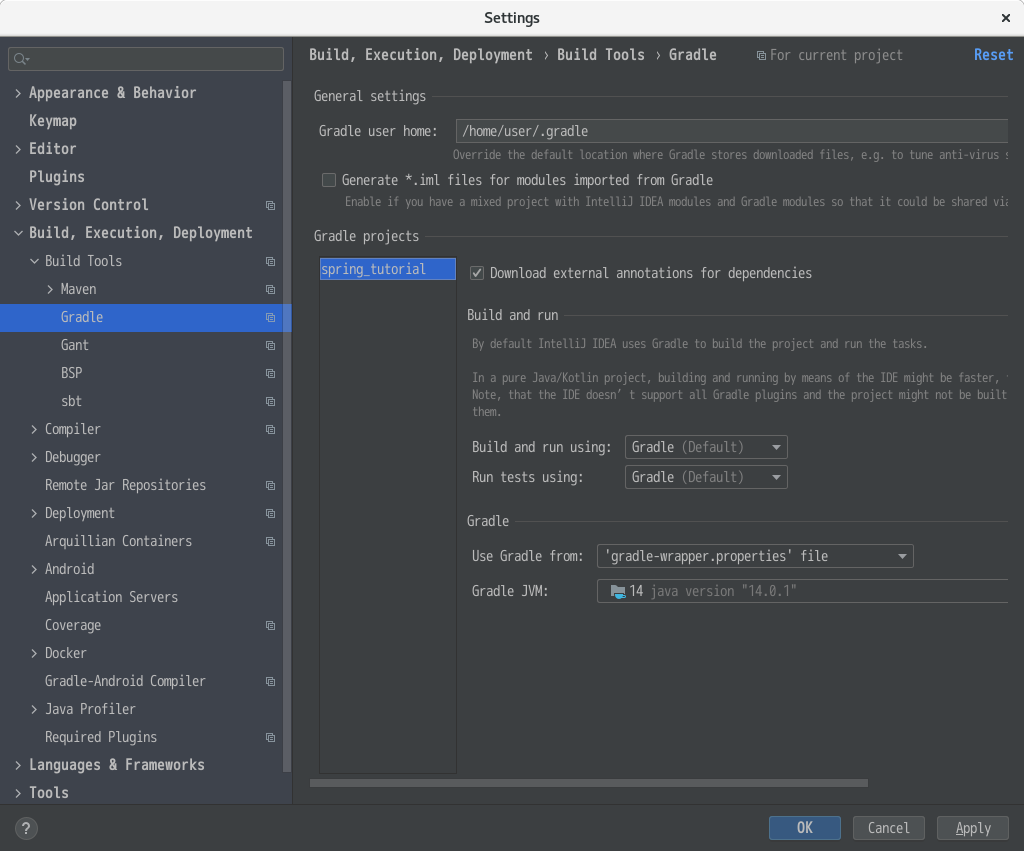Click project-level icon beside Remote Jar Repositories
Viewport: 1024px width, 851px height.
[x=270, y=485]
